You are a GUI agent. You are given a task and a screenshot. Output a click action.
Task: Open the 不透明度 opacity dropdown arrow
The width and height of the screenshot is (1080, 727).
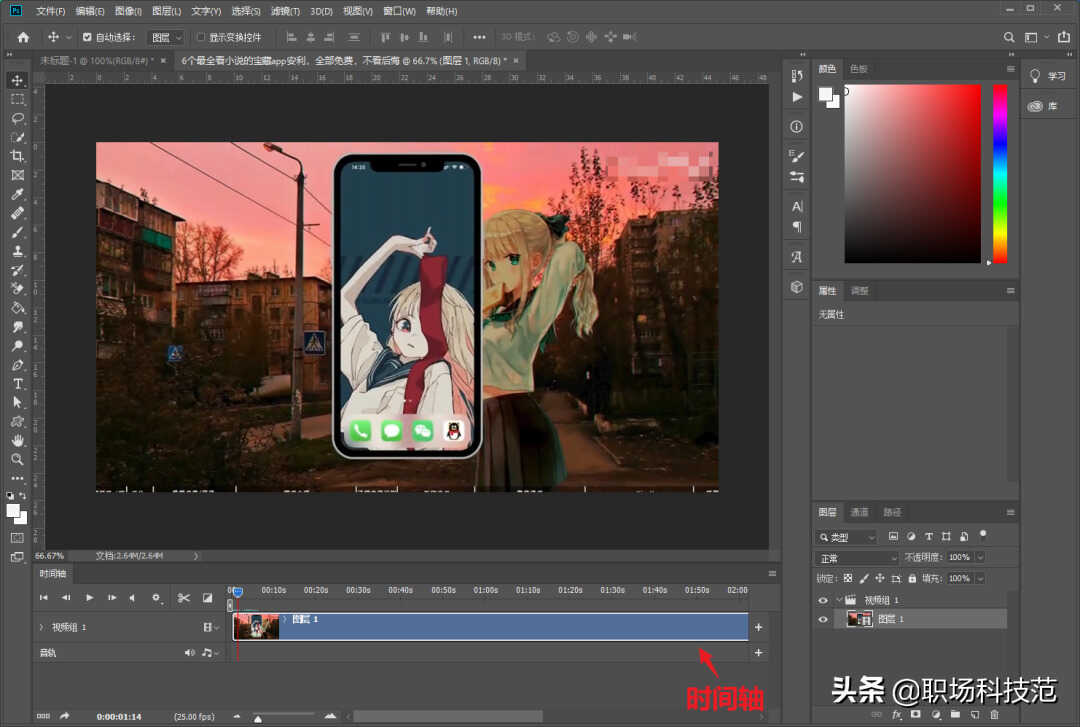(x=979, y=557)
